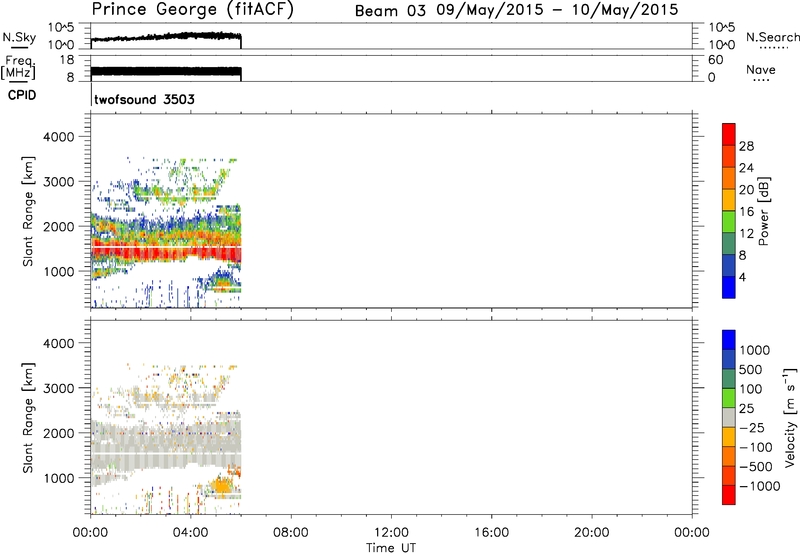This screenshot has width=800, height=554.
Task: Click the '4000' range tick of power panel
Action: pyautogui.click(x=58, y=137)
